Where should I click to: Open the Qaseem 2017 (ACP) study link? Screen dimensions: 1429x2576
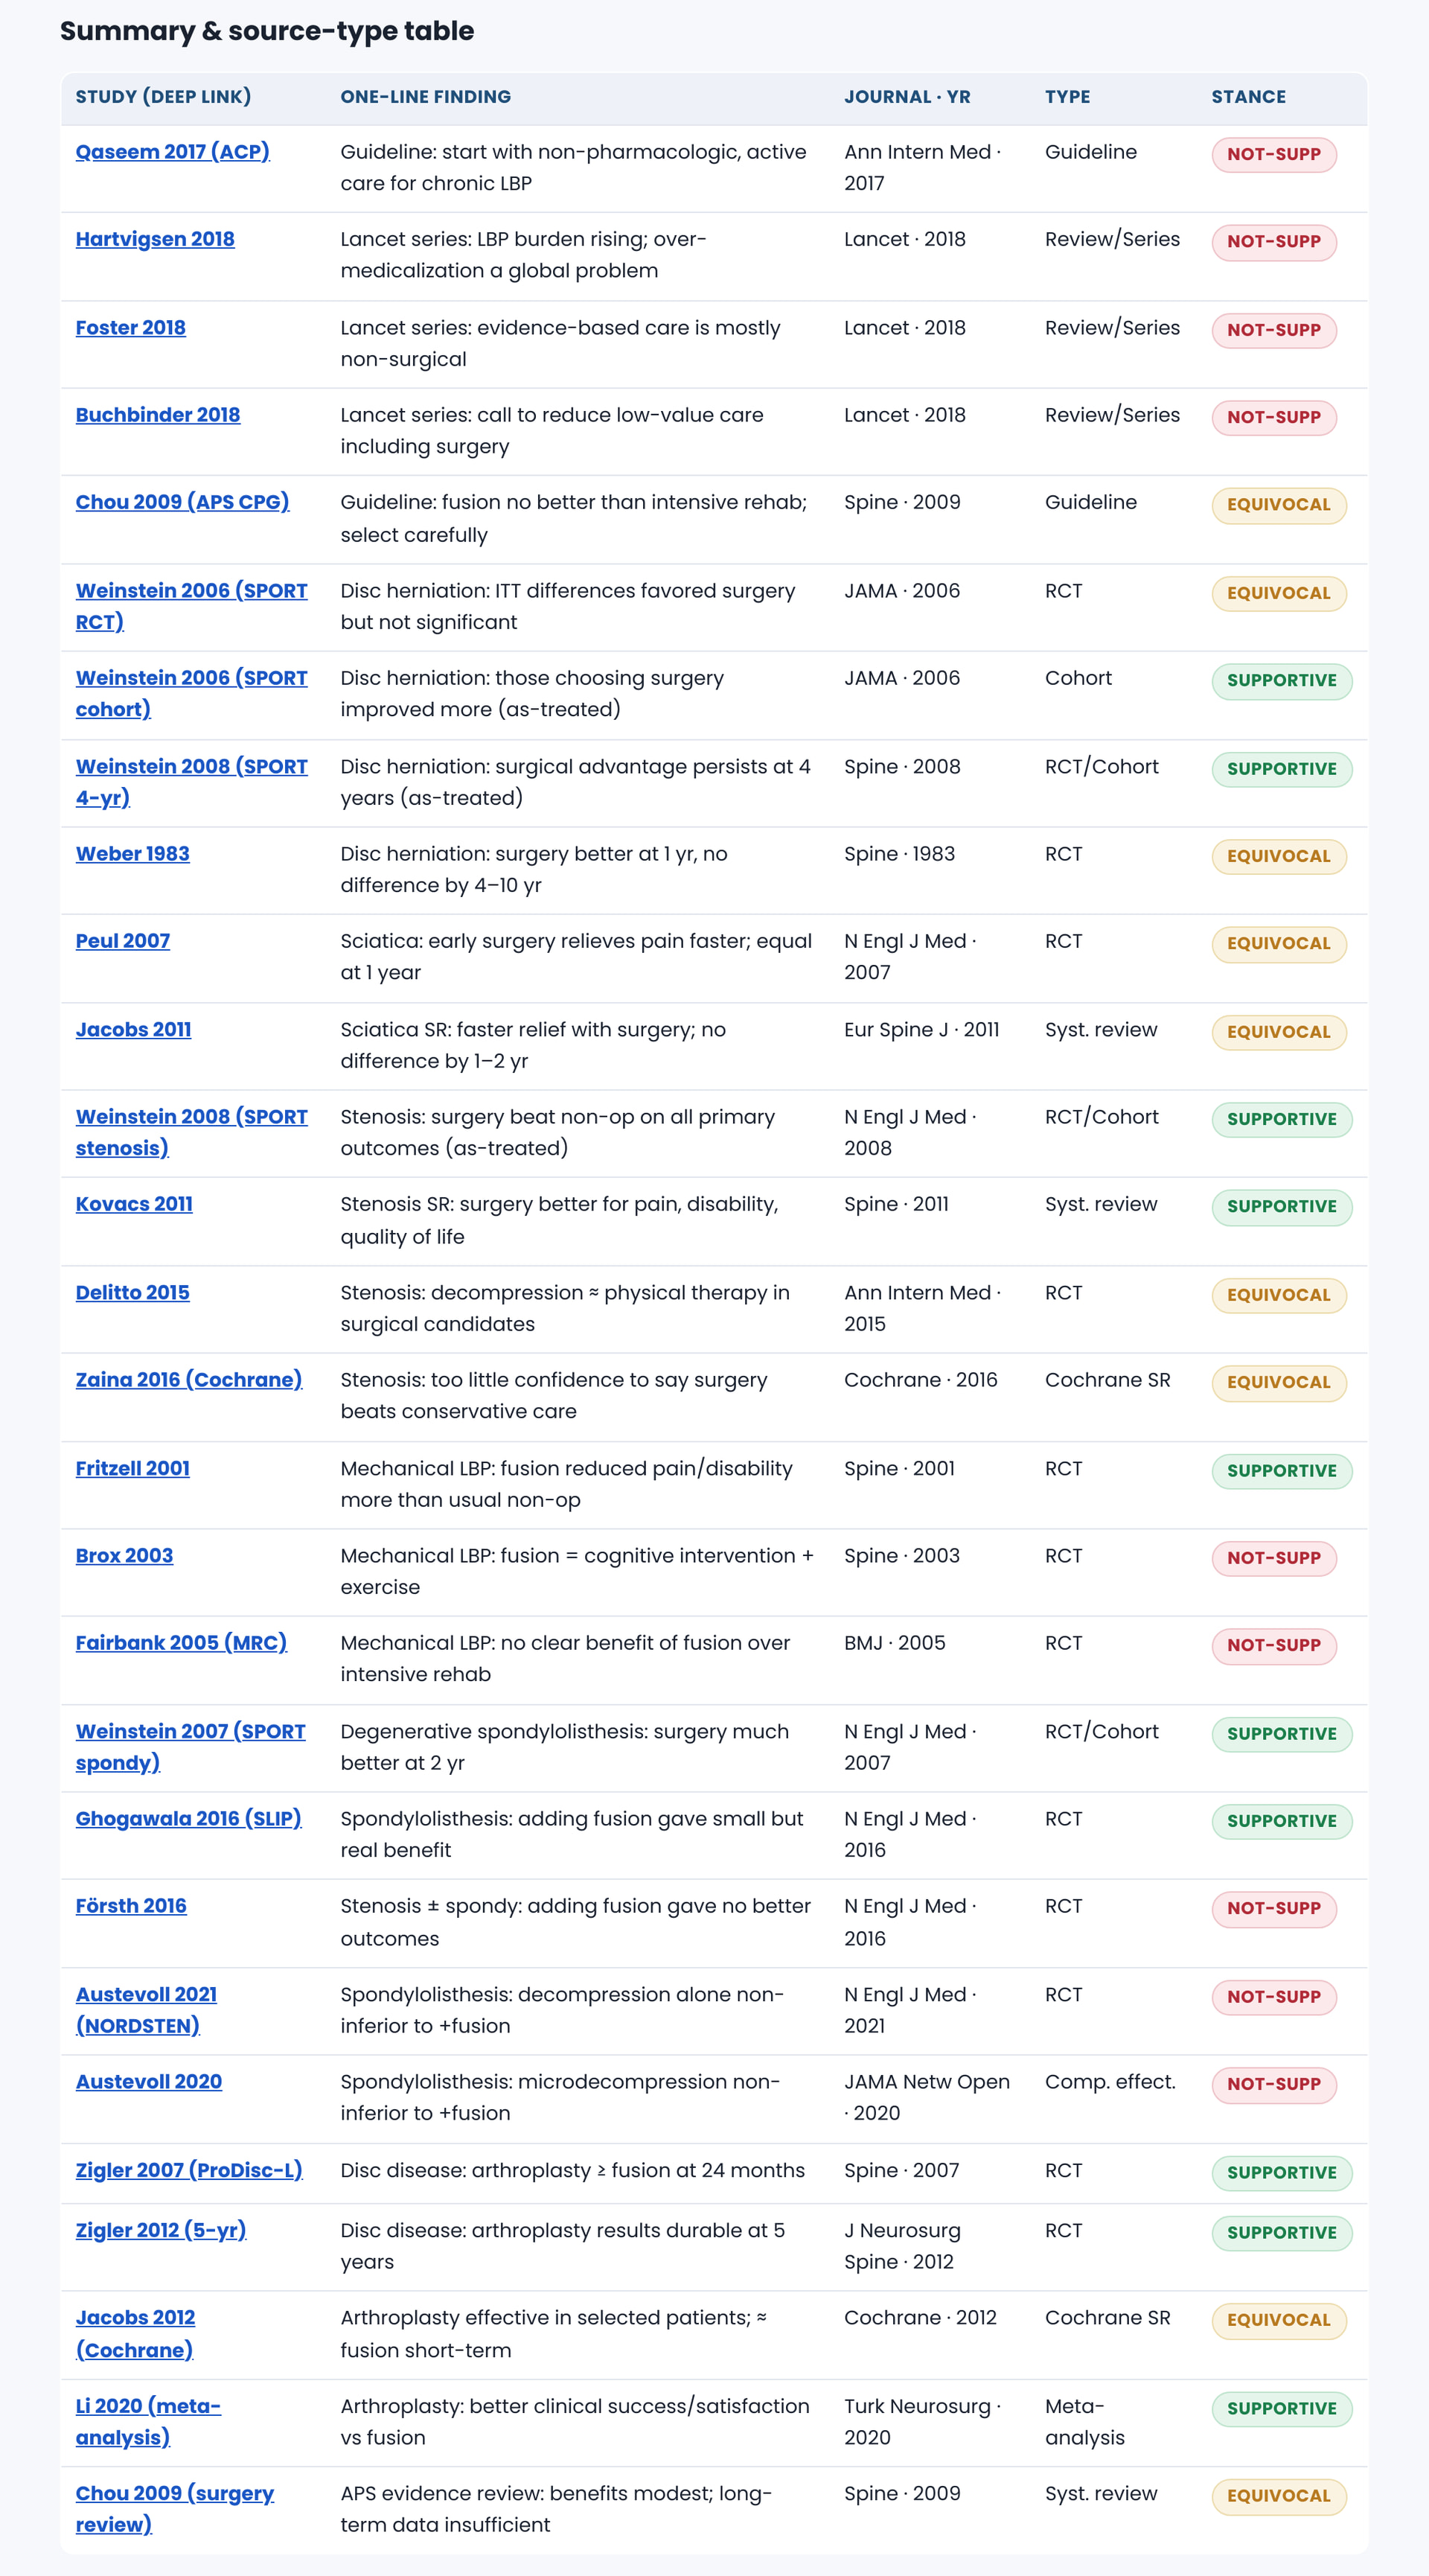coord(172,152)
